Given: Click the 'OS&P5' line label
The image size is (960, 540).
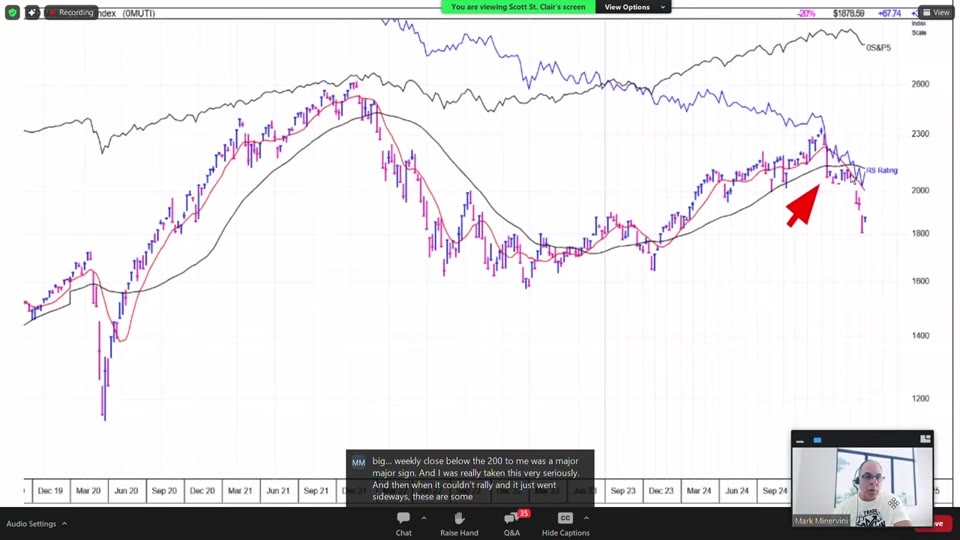Looking at the screenshot, I should pyautogui.click(x=879, y=48).
